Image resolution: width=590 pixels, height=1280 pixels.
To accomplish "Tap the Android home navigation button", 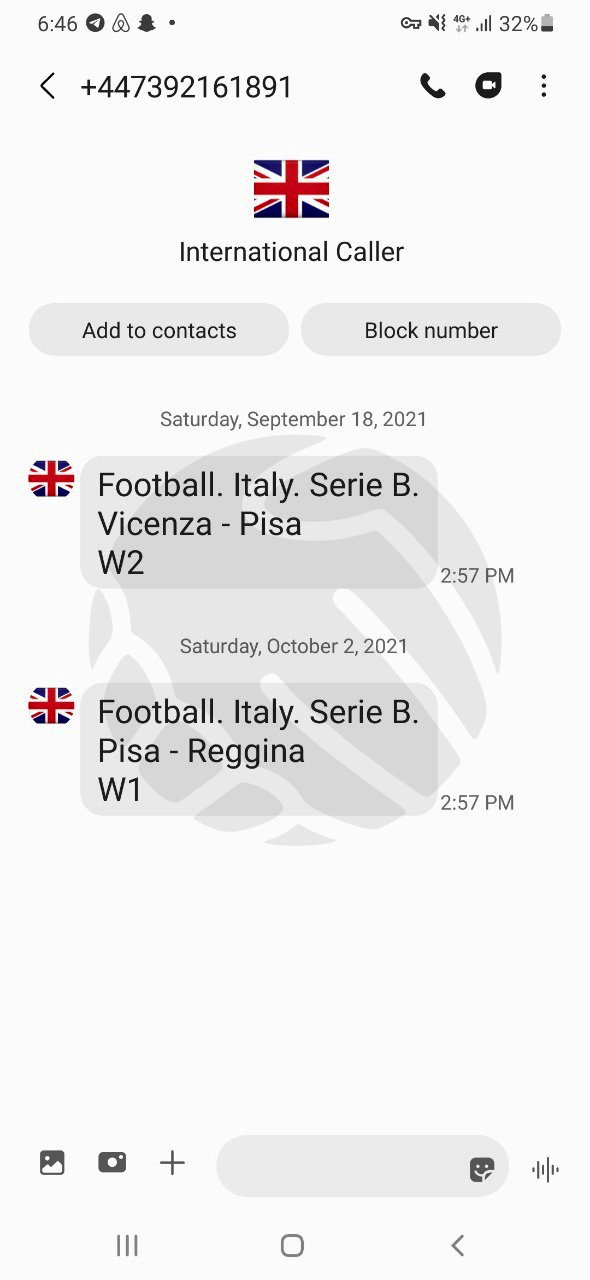I will point(292,1245).
